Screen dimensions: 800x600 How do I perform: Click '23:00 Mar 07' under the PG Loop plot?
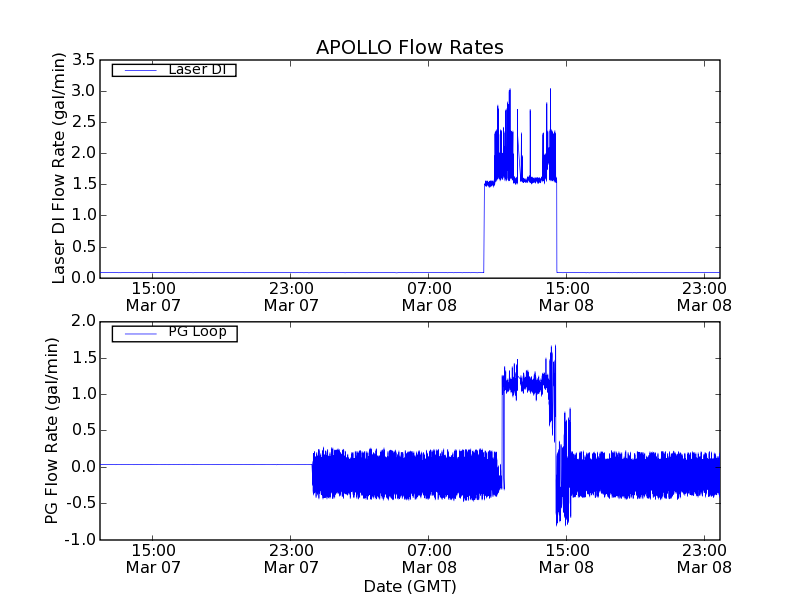(291, 559)
